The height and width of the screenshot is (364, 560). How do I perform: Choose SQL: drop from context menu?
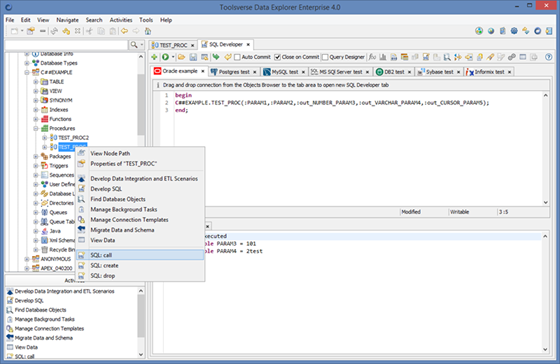pos(102,276)
